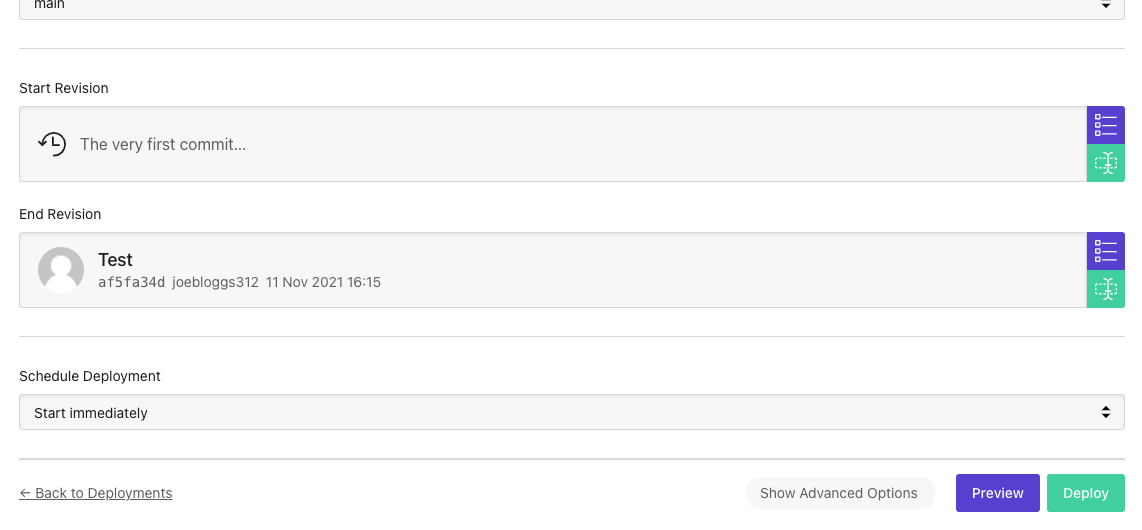
Task: Go back to Deployments
Action: [96, 493]
